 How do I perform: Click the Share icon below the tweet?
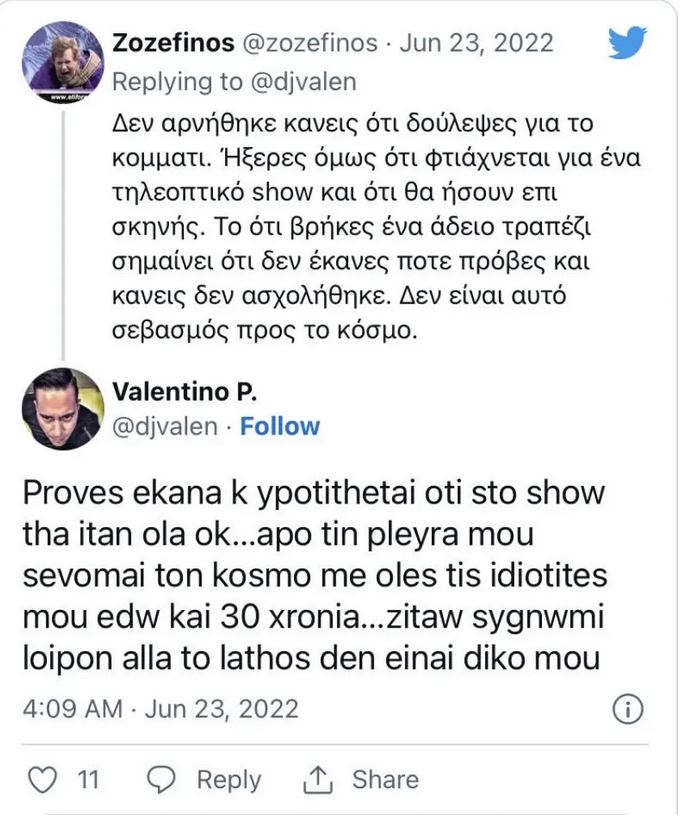pyautogui.click(x=317, y=779)
